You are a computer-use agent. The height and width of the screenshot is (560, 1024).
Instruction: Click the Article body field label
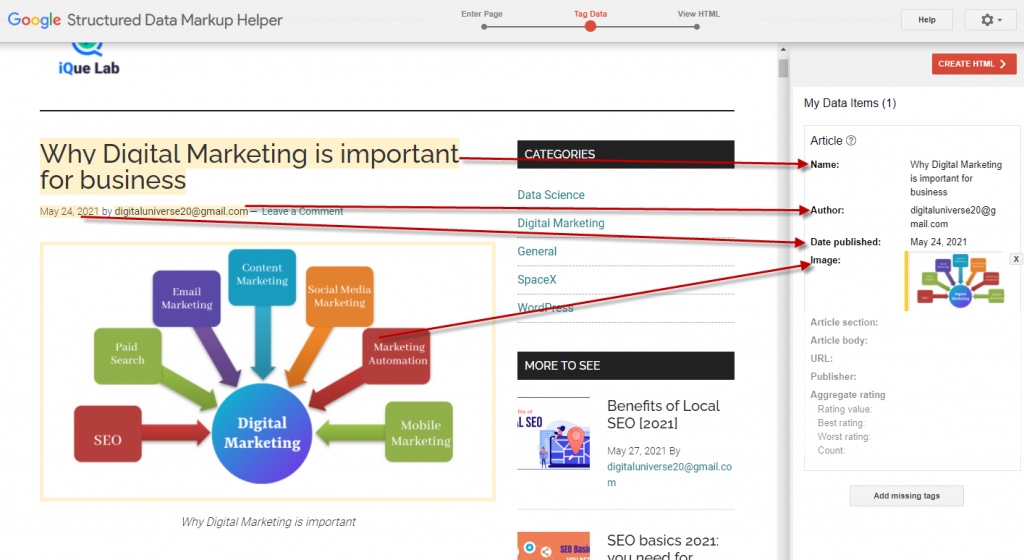[839, 341]
